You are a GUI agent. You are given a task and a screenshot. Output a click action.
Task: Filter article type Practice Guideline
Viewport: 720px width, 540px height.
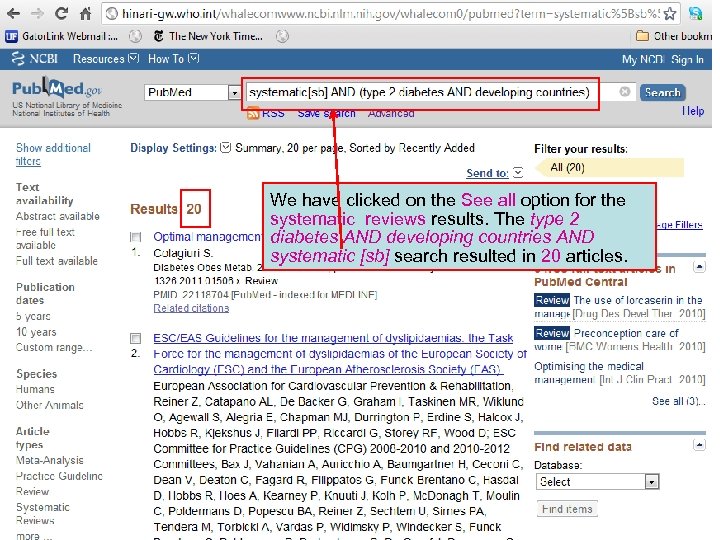click(x=59, y=476)
